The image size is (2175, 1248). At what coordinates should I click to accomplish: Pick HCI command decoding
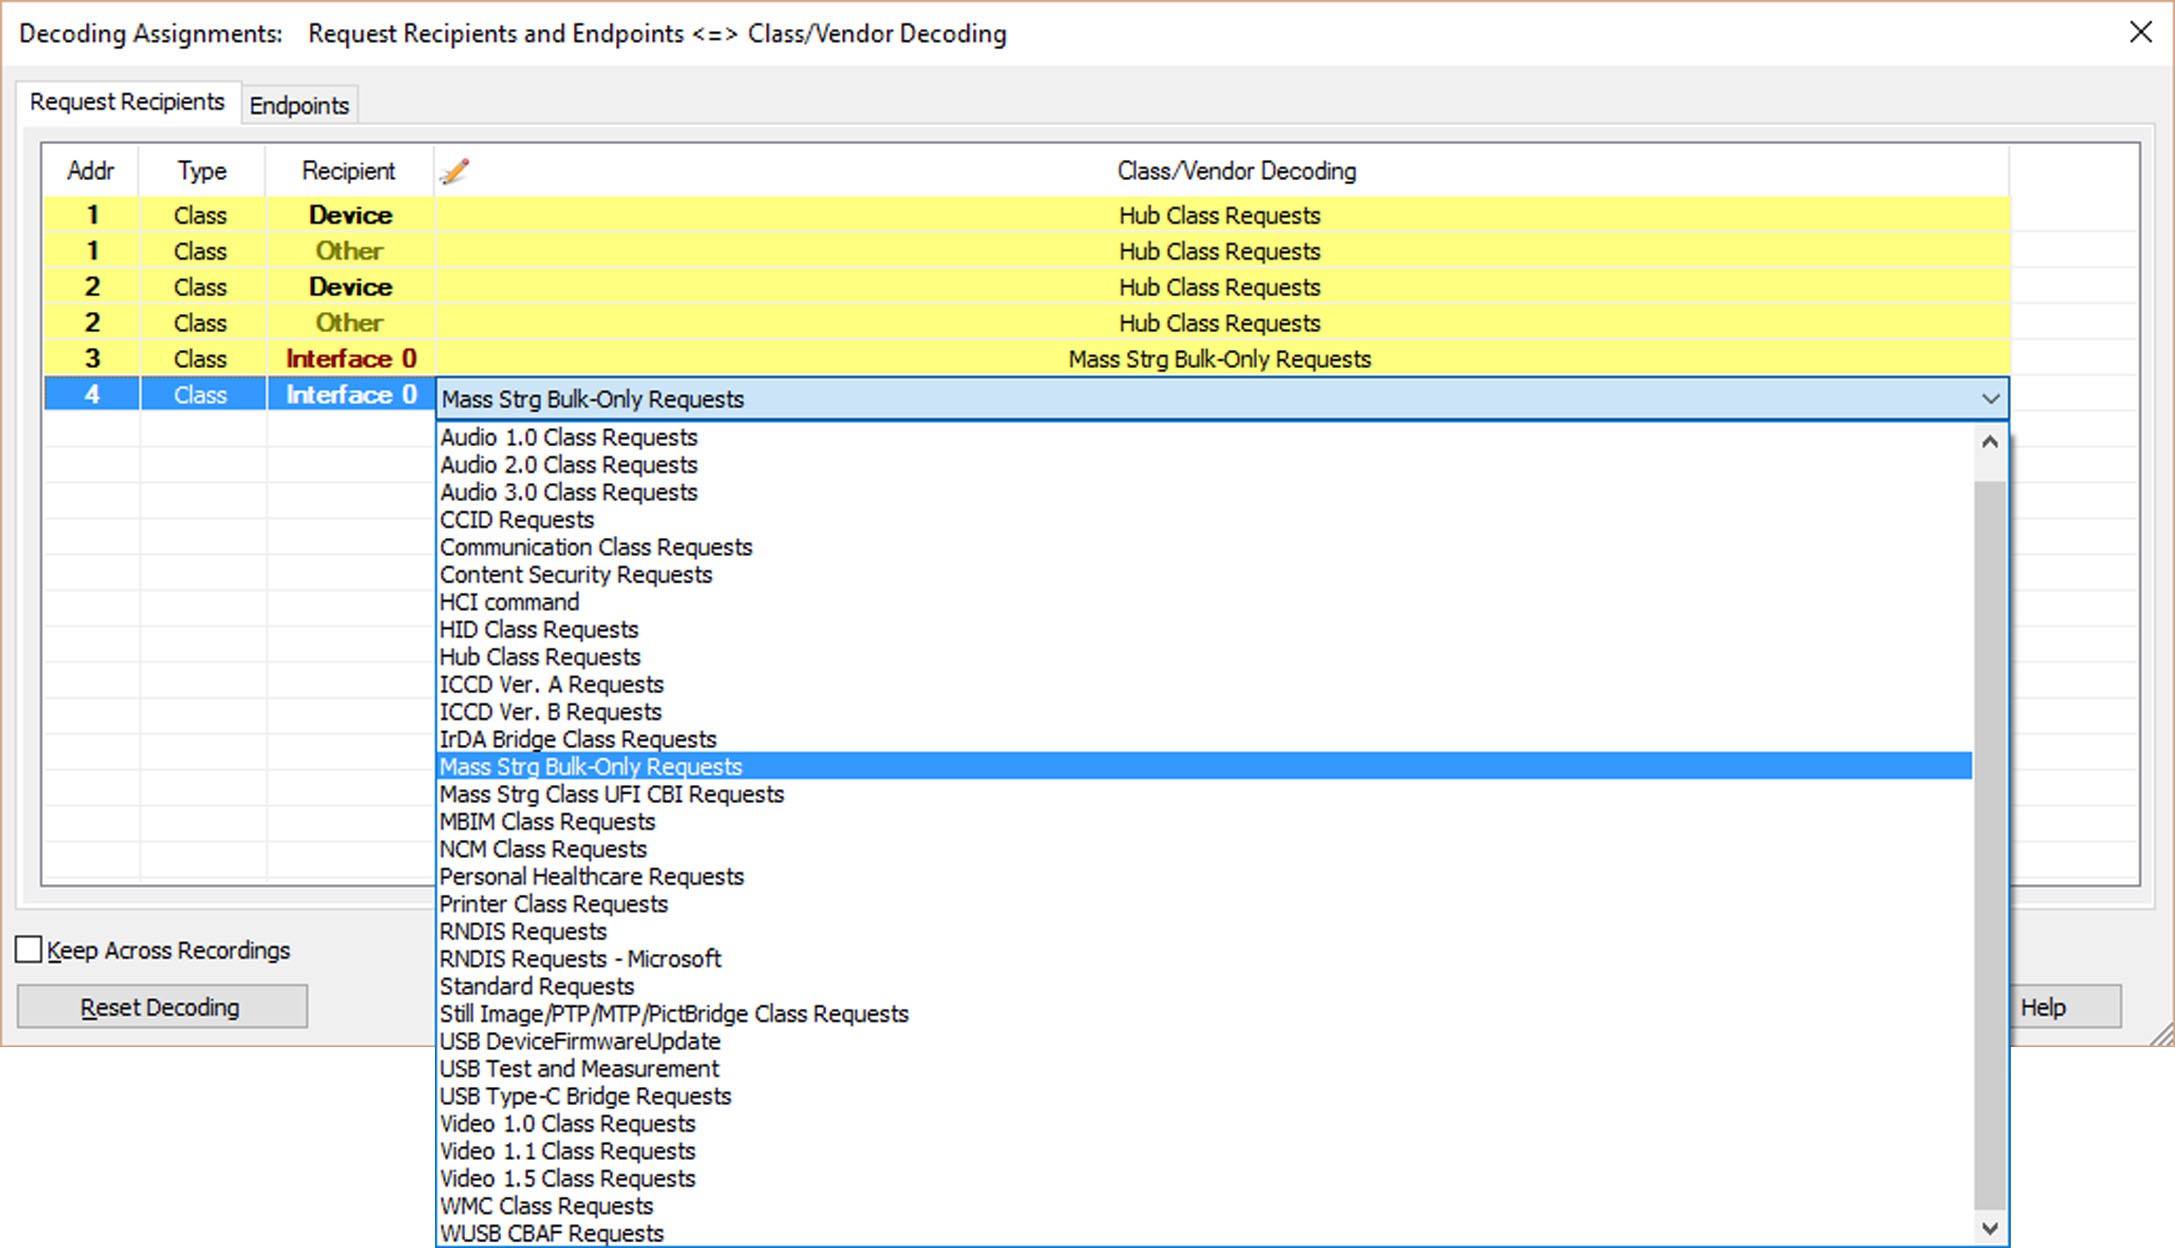[x=1205, y=602]
